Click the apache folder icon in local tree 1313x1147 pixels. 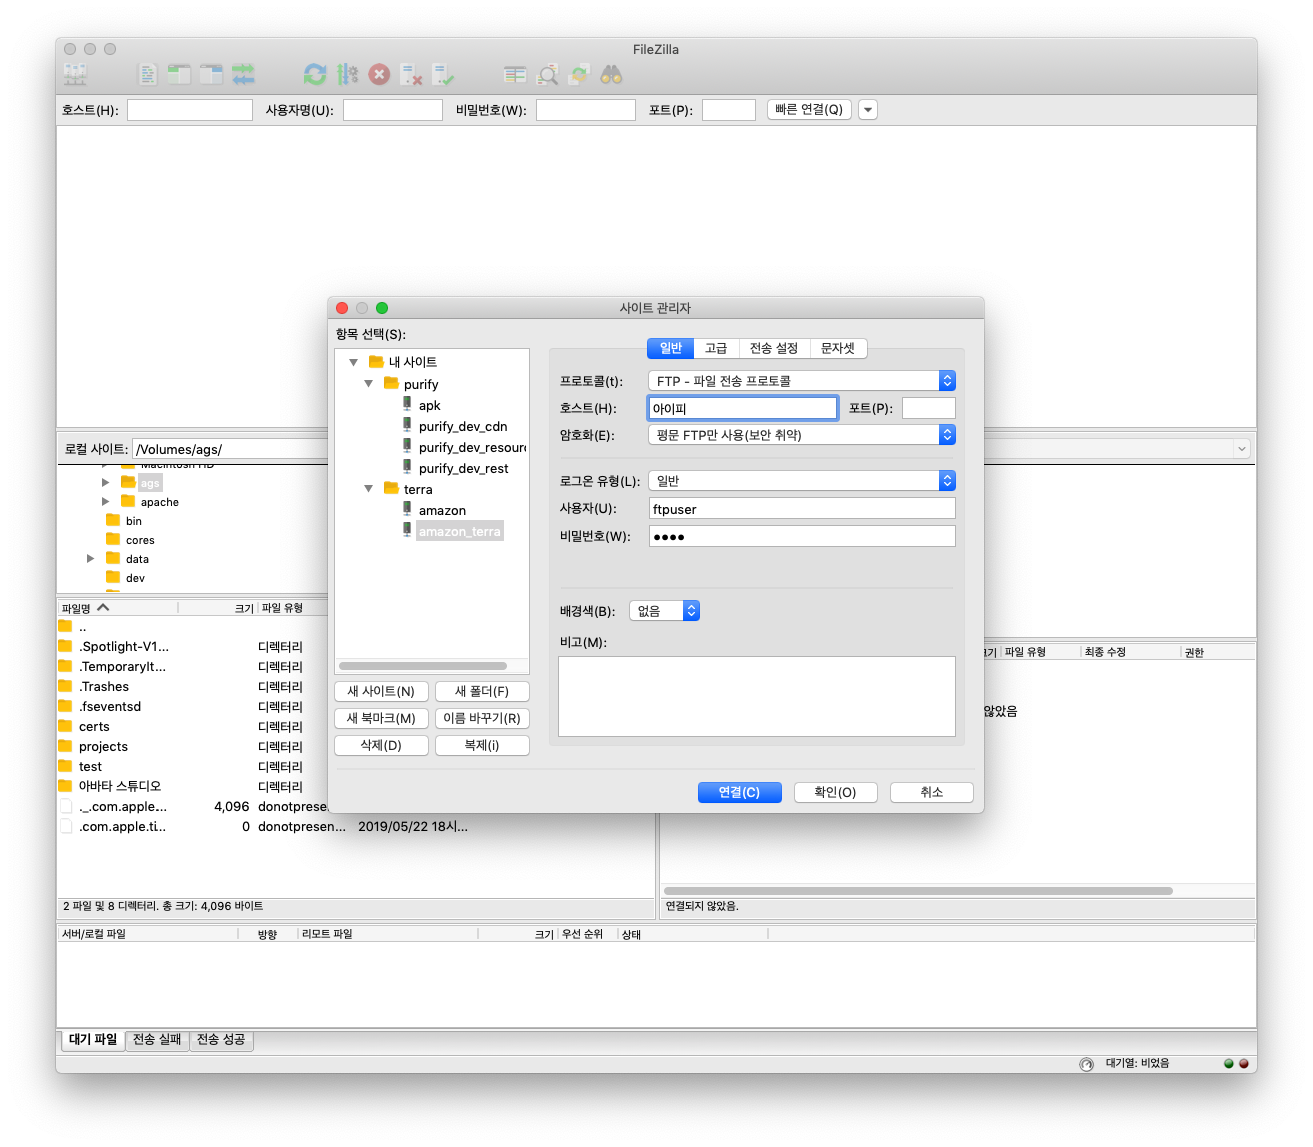(x=128, y=501)
